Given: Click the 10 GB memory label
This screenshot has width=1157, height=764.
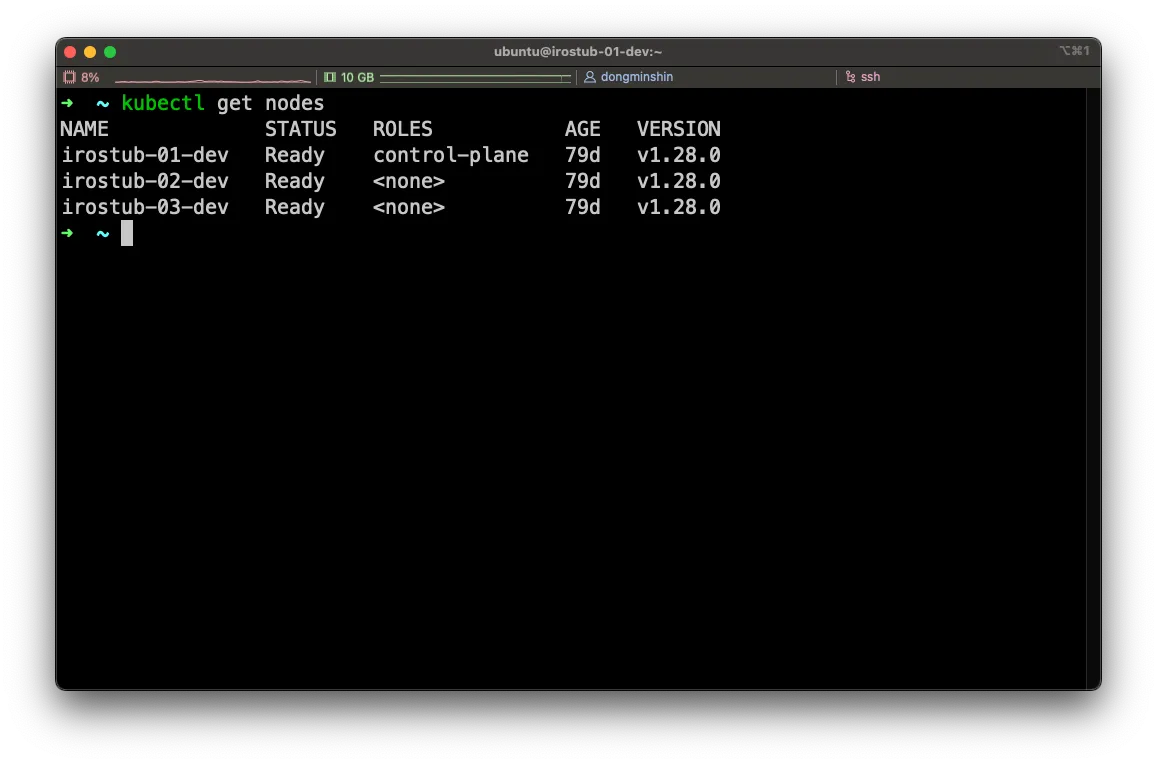Looking at the screenshot, I should pos(357,77).
